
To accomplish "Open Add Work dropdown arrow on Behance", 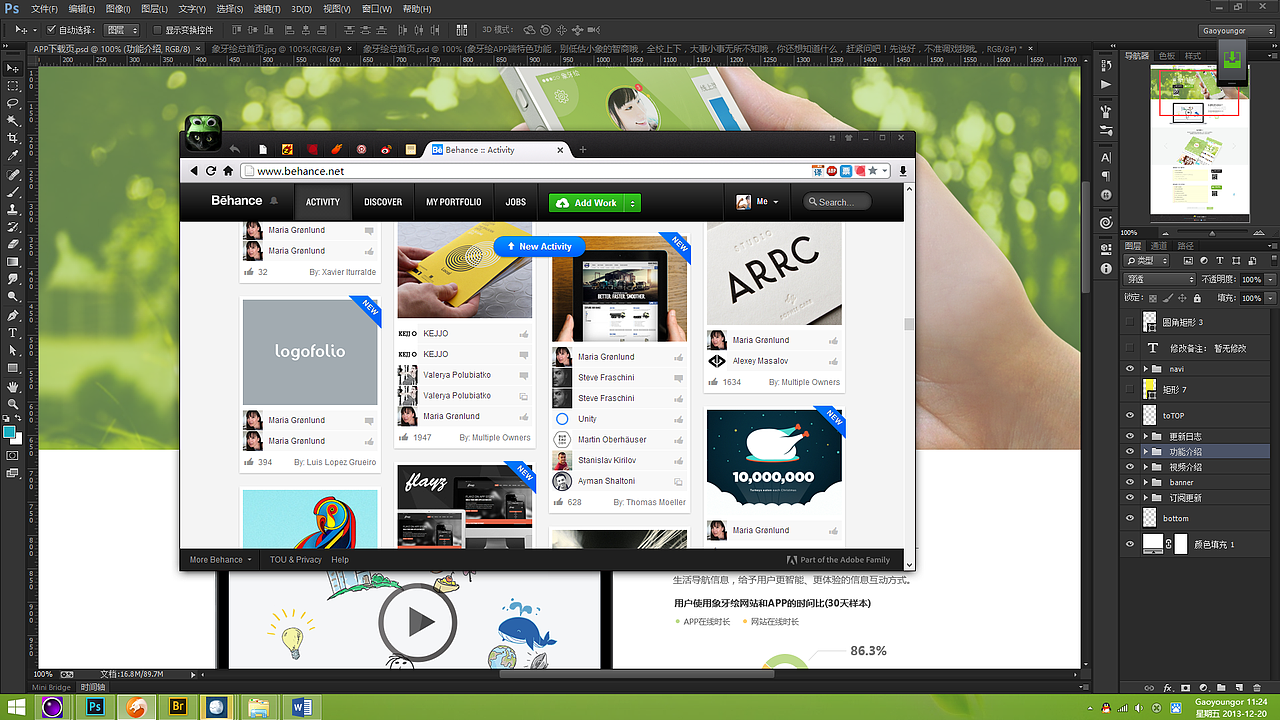I will (631, 203).
